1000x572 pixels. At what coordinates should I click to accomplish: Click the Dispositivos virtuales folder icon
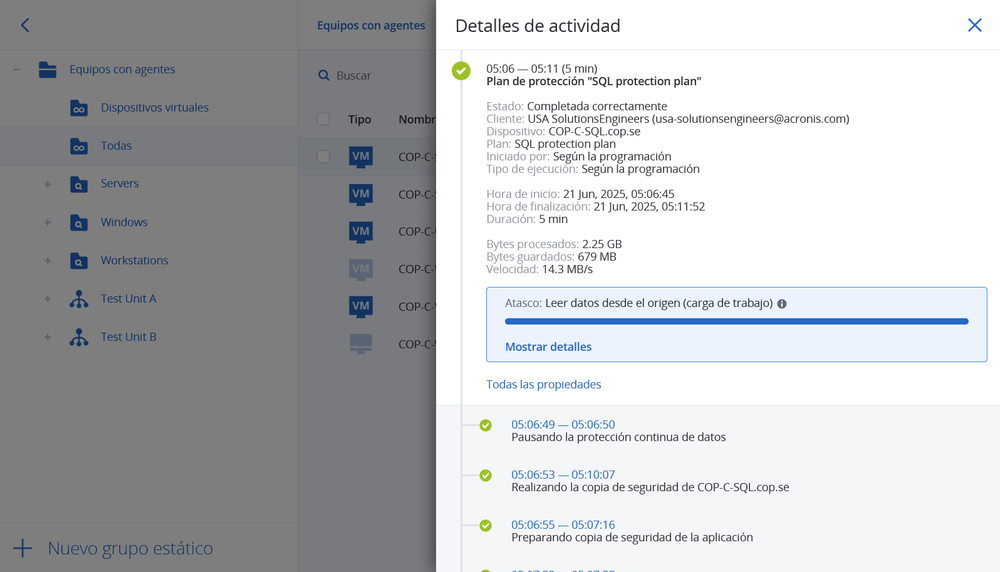(x=79, y=108)
